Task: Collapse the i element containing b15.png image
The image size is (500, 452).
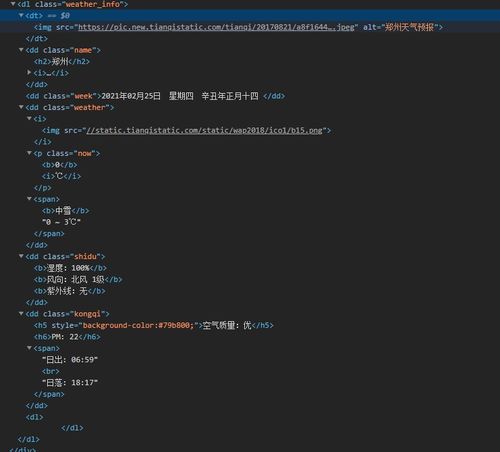Action: [29, 118]
